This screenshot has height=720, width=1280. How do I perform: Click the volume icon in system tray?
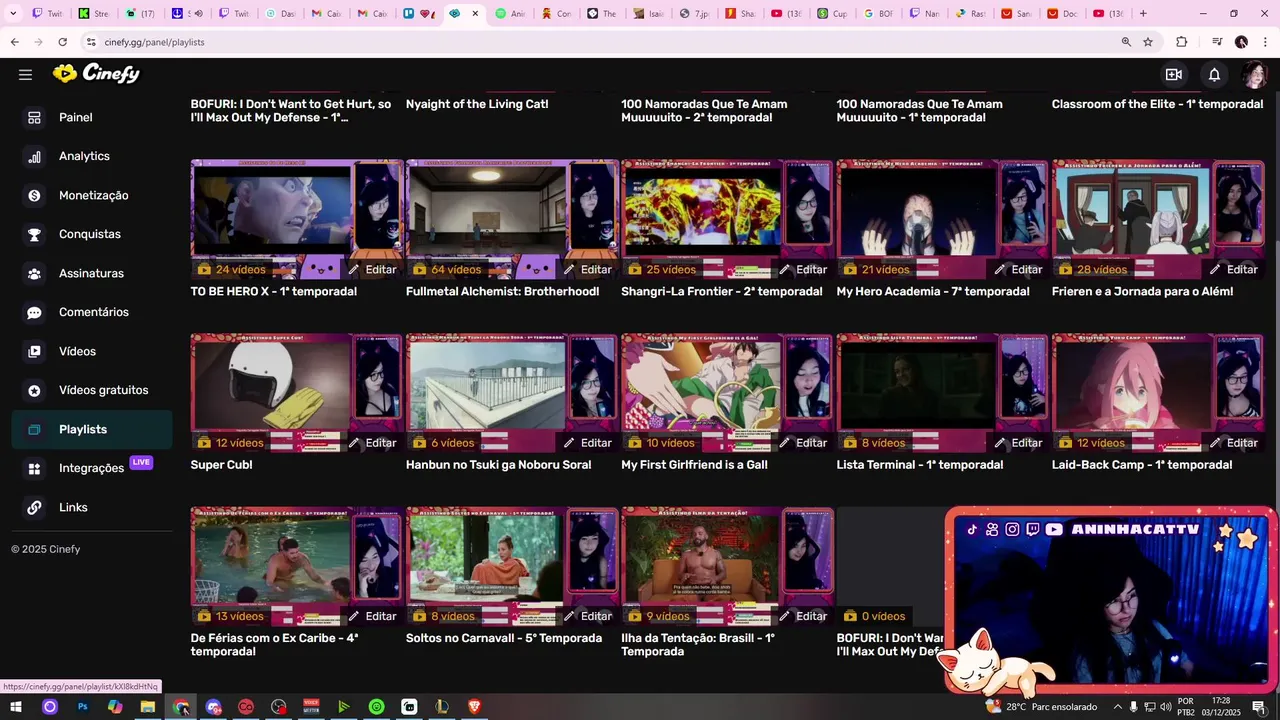click(1166, 707)
